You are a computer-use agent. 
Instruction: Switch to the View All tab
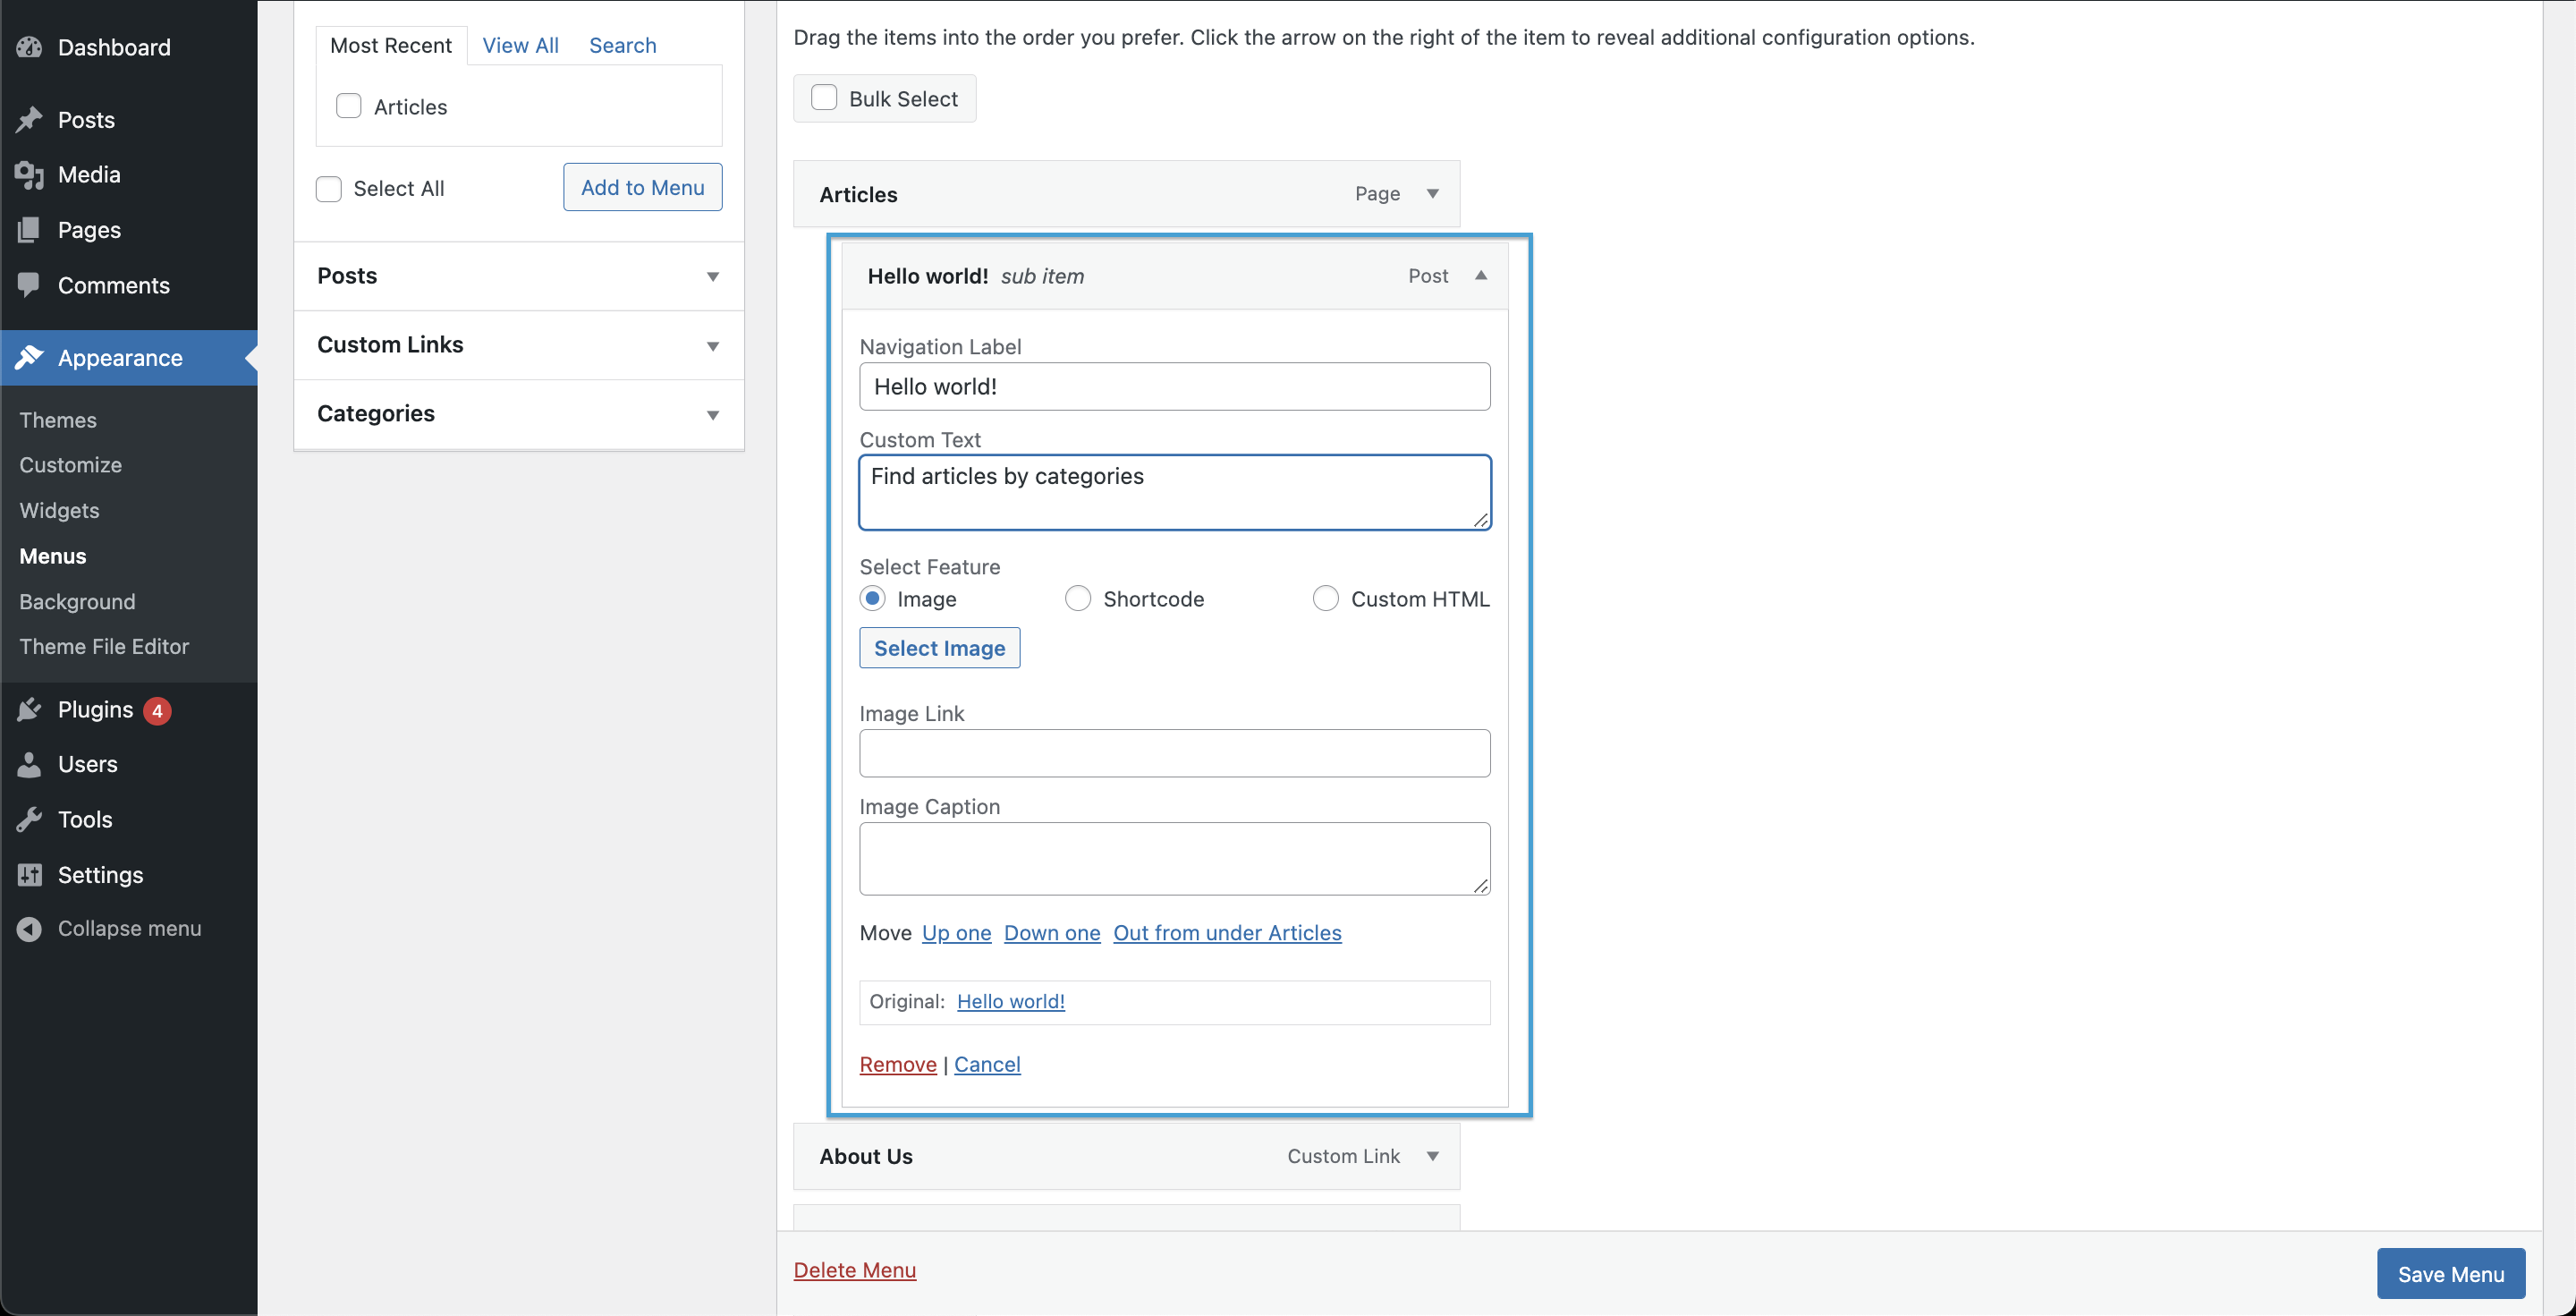pos(520,45)
